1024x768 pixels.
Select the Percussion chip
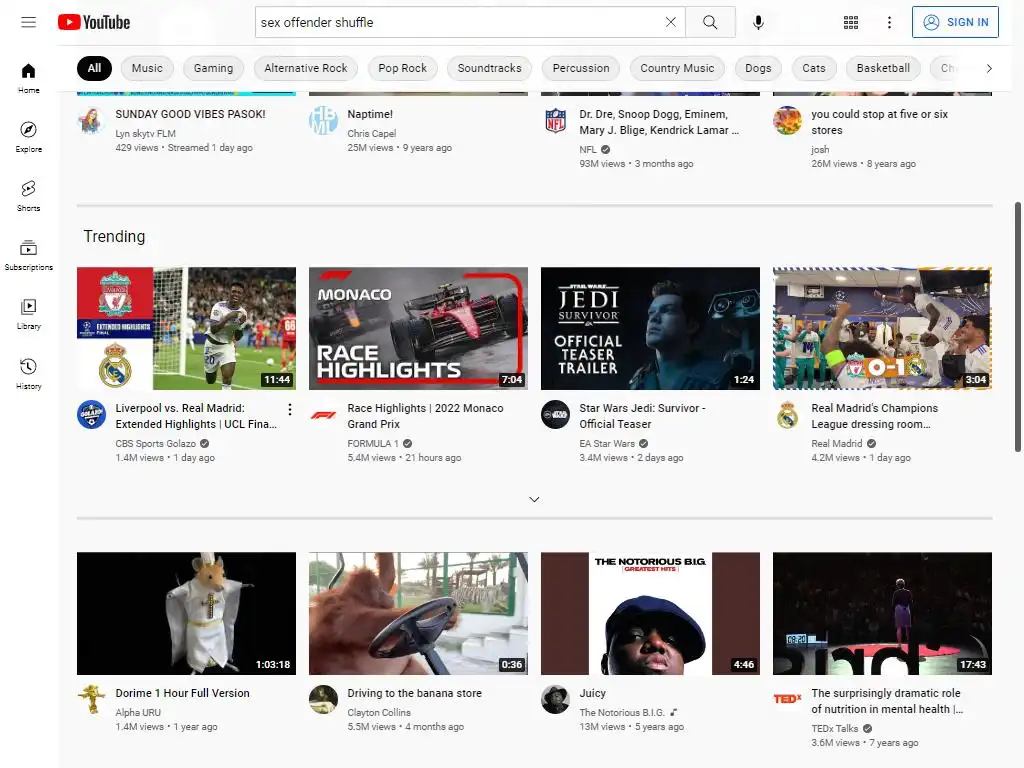[581, 68]
